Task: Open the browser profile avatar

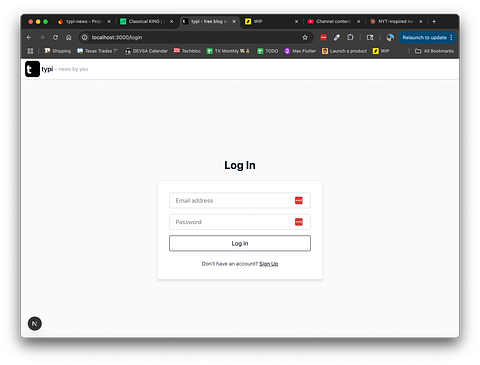Action: tap(390, 37)
